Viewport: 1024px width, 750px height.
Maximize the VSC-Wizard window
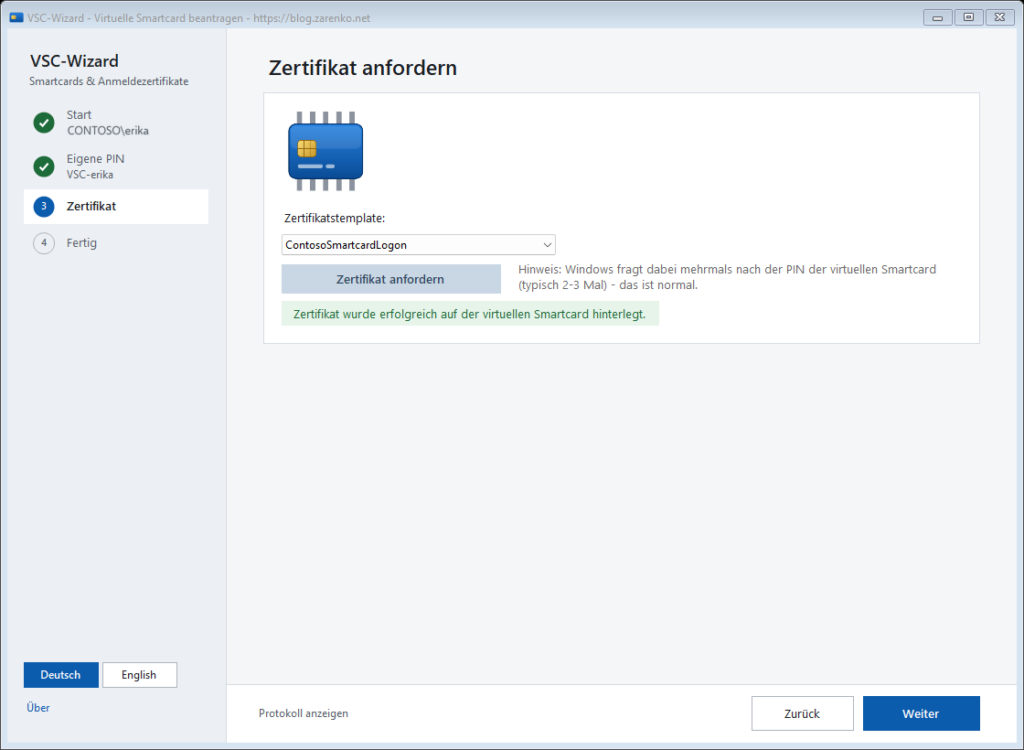click(968, 18)
